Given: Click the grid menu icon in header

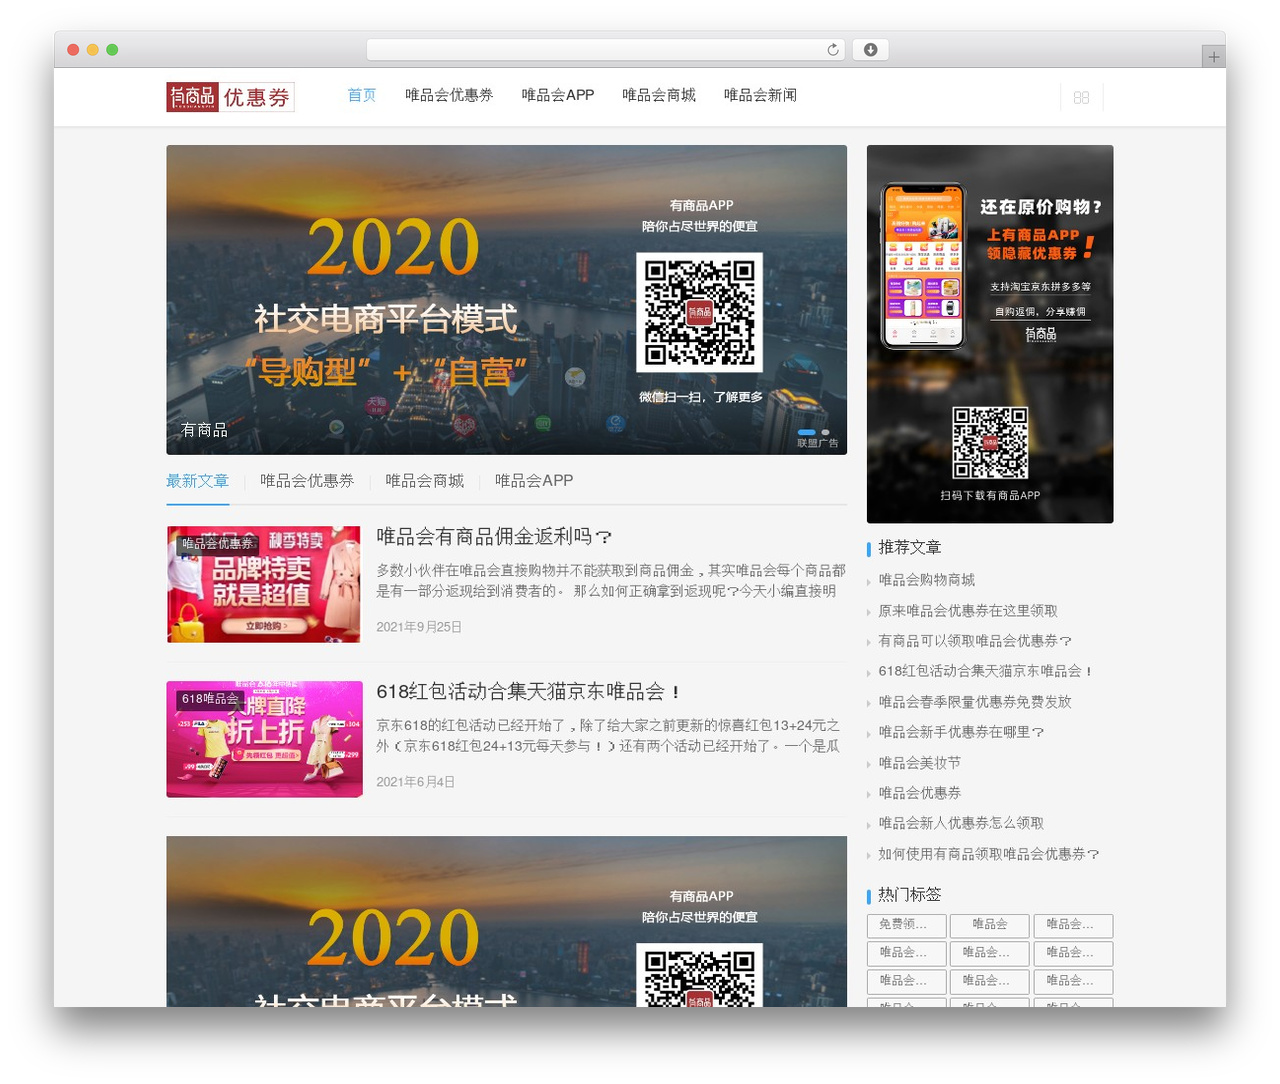Looking at the screenshot, I should tap(1081, 97).
